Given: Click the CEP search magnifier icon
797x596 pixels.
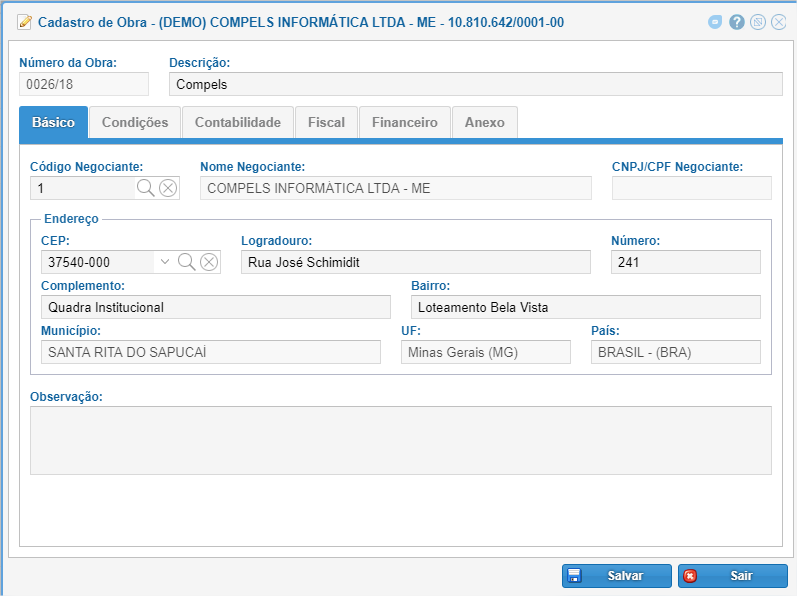Looking at the screenshot, I should pos(187,262).
